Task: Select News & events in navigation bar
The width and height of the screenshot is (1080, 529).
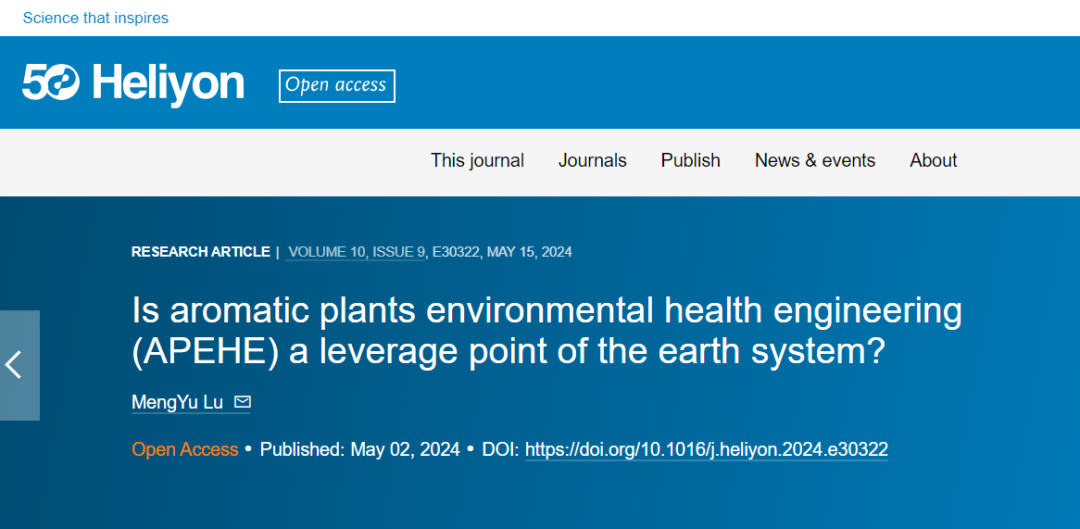Action: pos(814,160)
